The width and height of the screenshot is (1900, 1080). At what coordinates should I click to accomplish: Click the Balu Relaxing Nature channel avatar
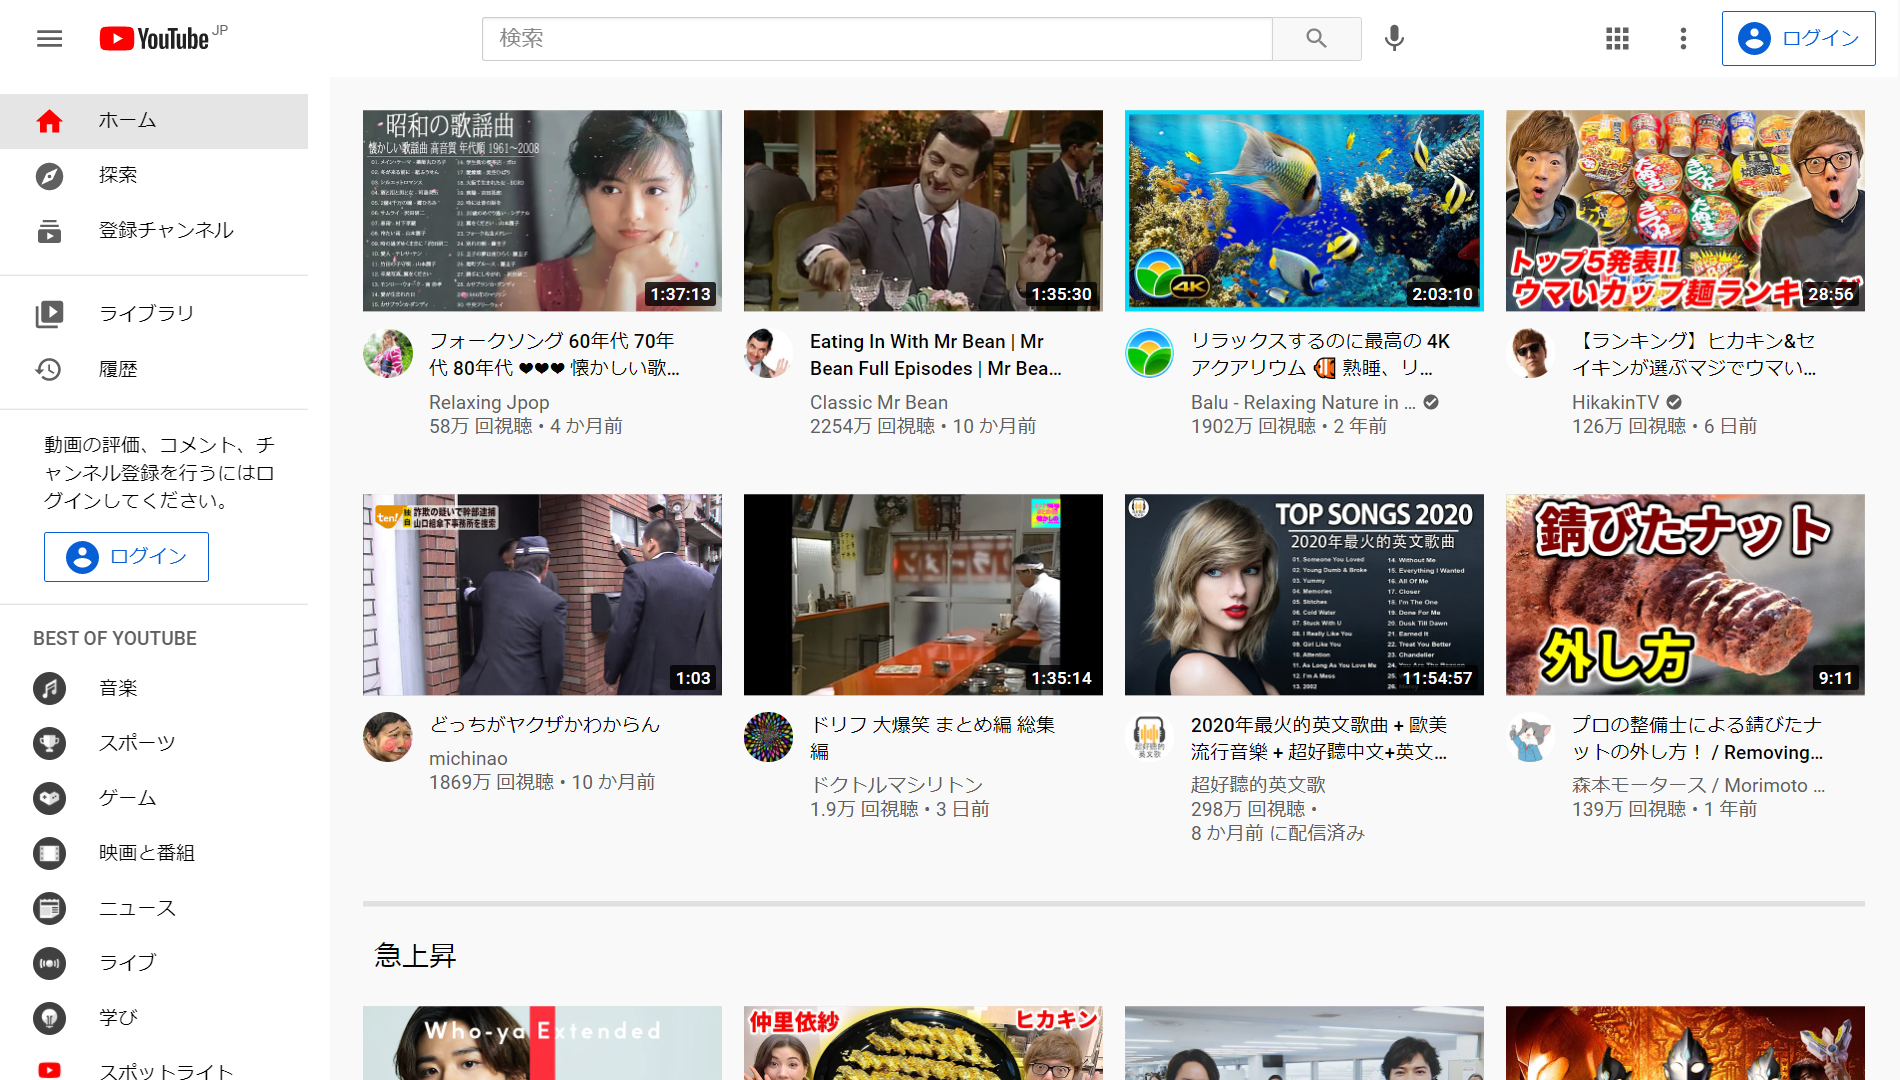click(1150, 353)
